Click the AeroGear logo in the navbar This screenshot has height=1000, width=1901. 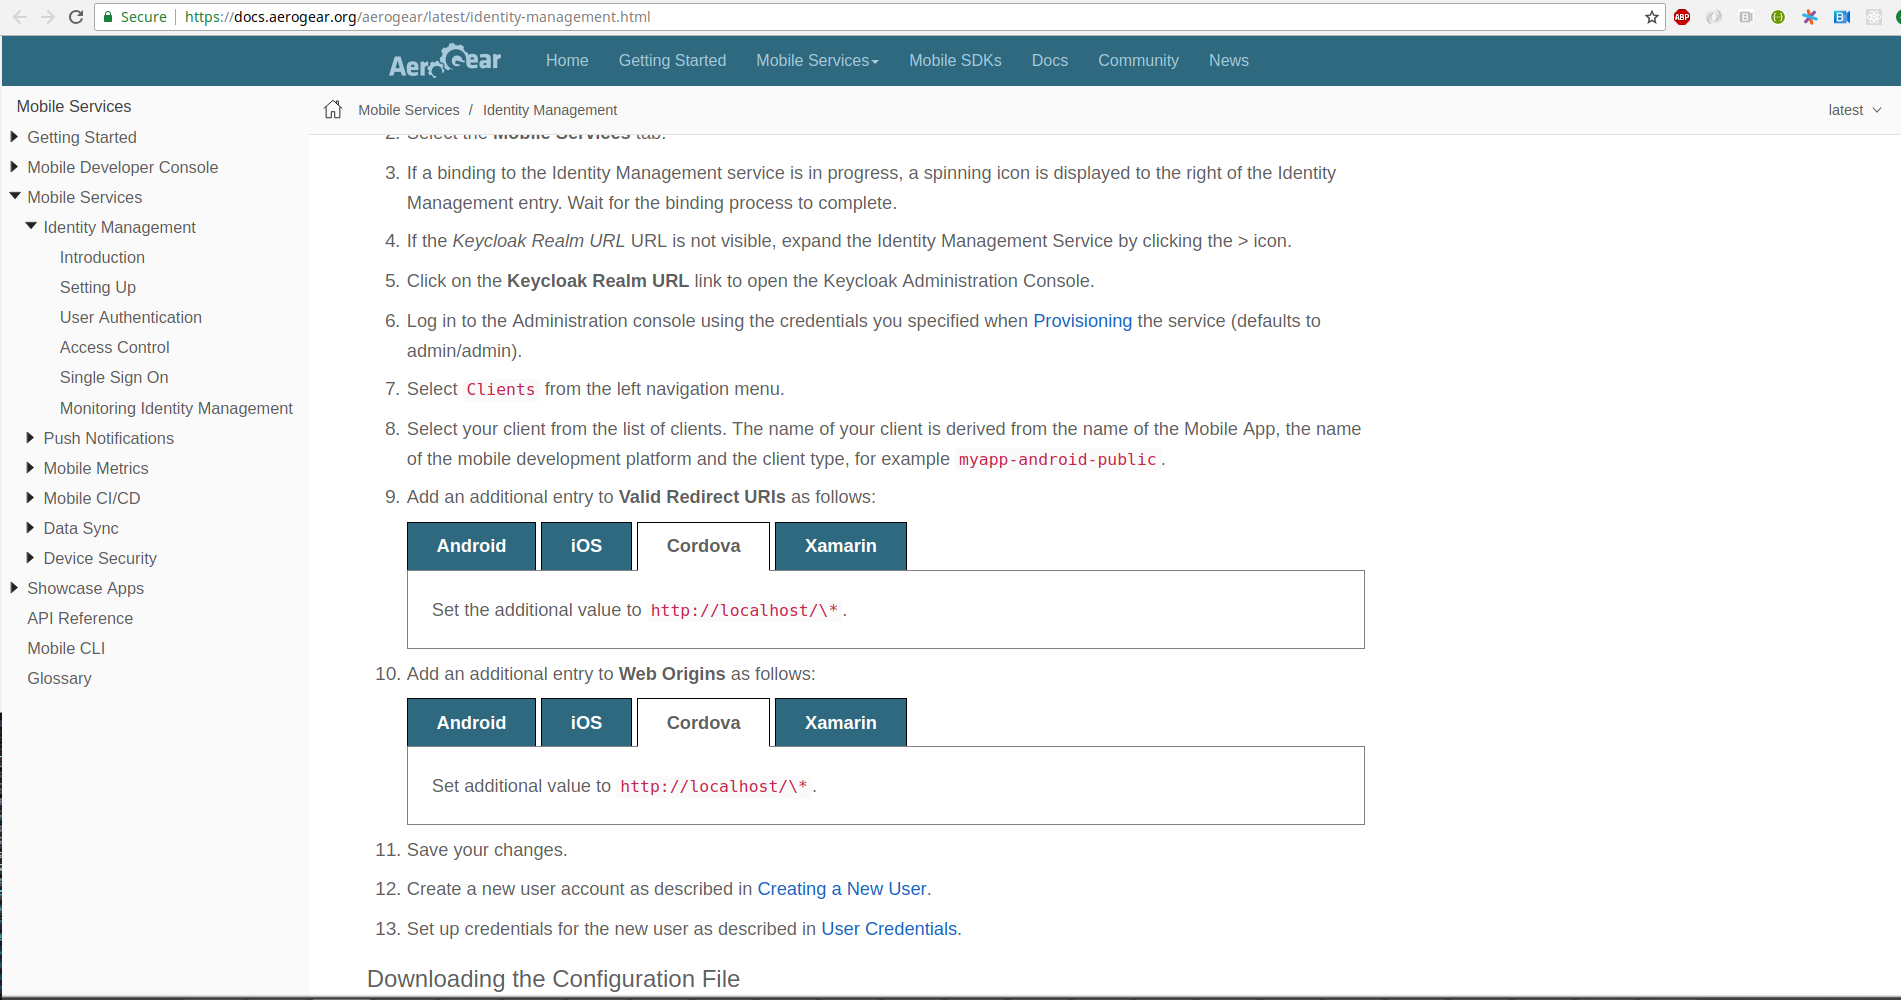pos(444,61)
